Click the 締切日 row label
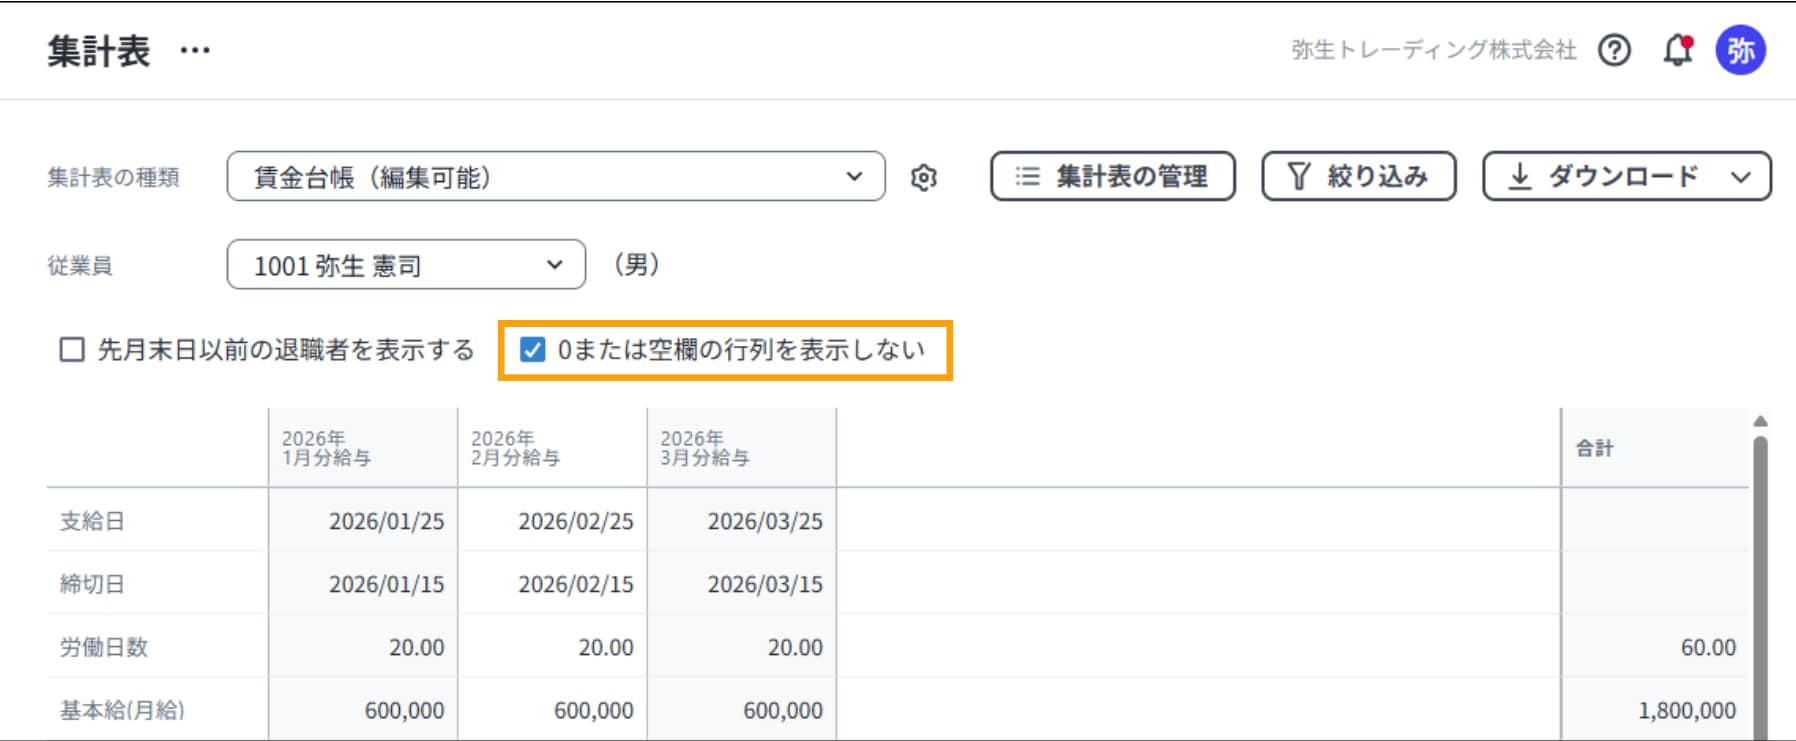The width and height of the screenshot is (1796, 741). click(x=92, y=584)
